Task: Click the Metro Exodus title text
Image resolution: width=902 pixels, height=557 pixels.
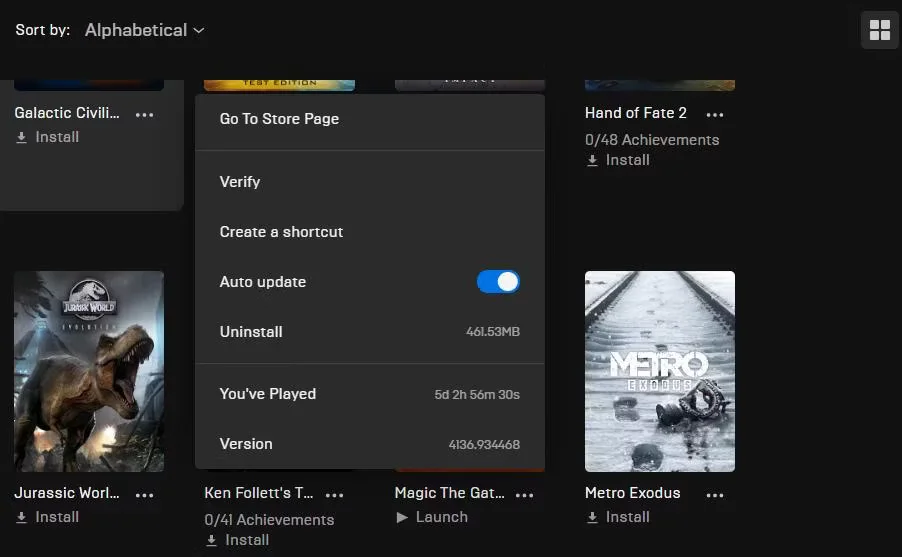Action: point(633,493)
